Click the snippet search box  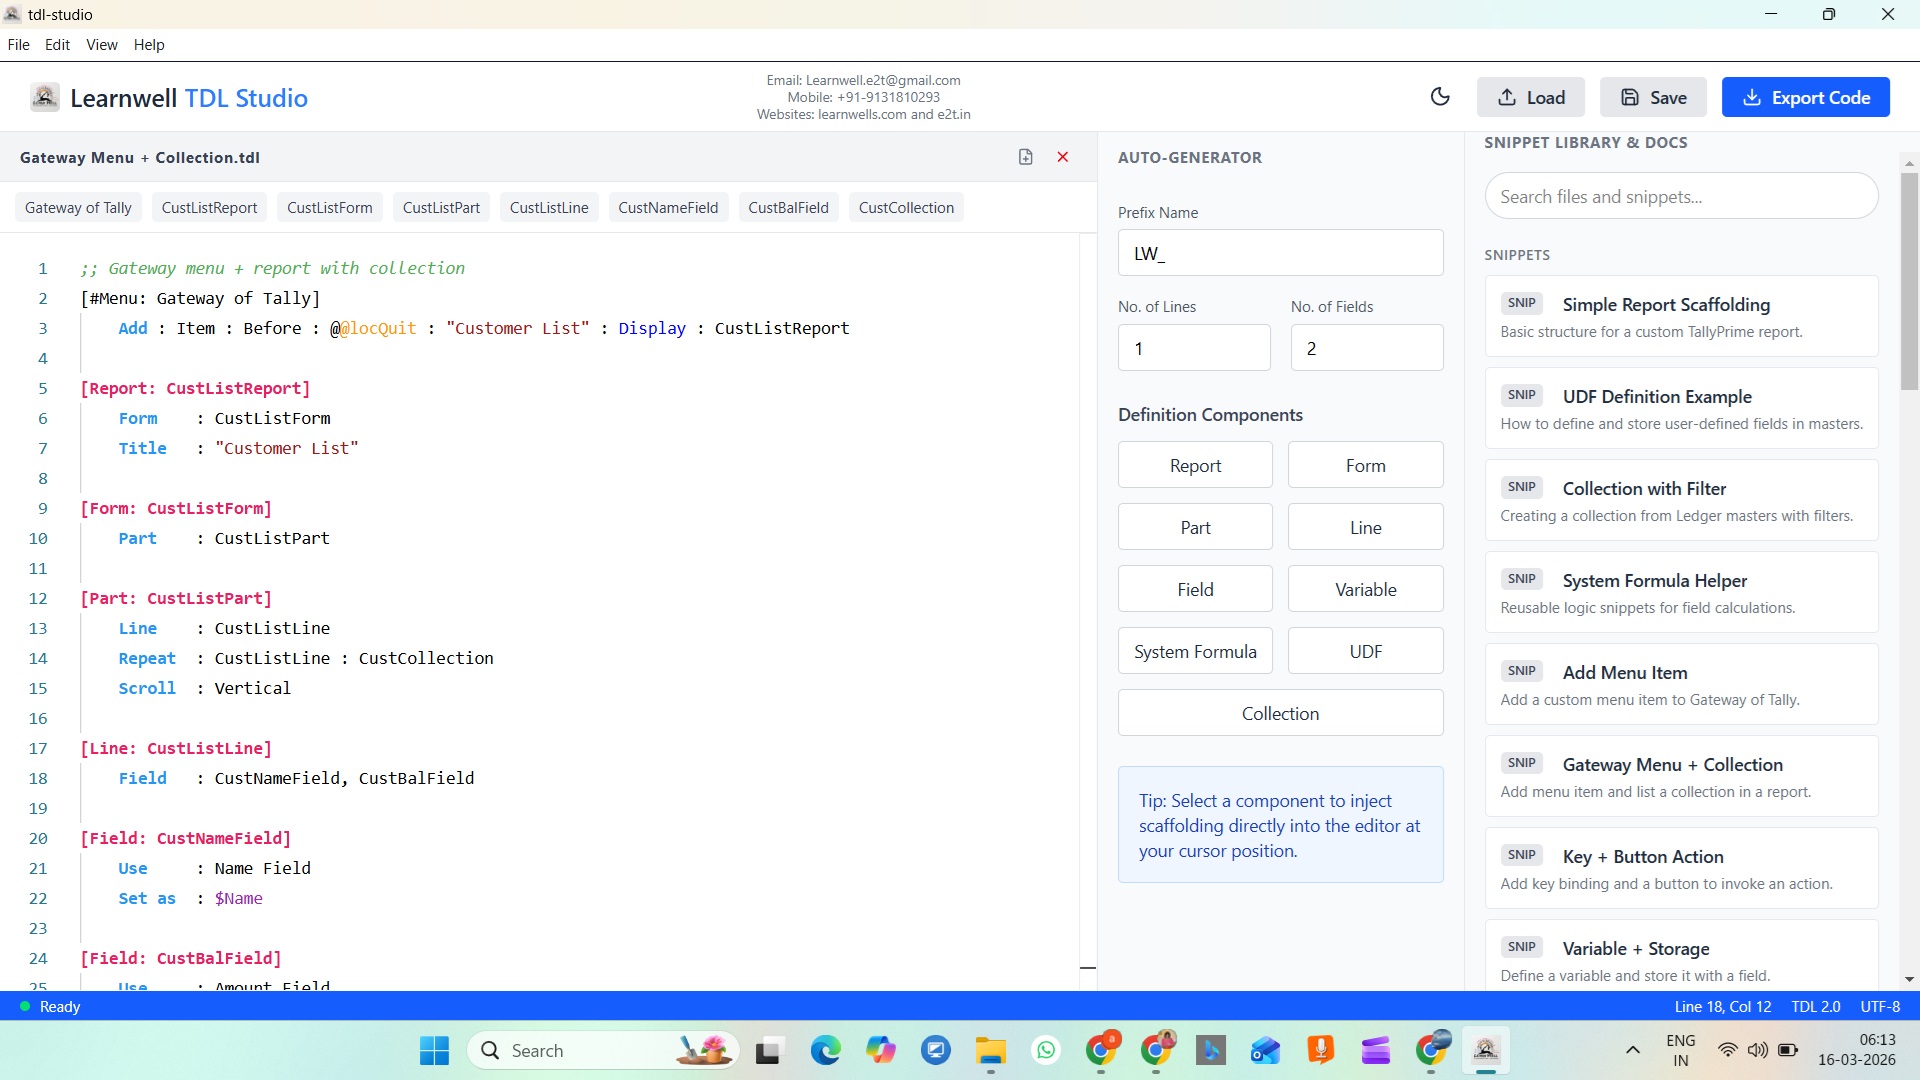pos(1681,197)
